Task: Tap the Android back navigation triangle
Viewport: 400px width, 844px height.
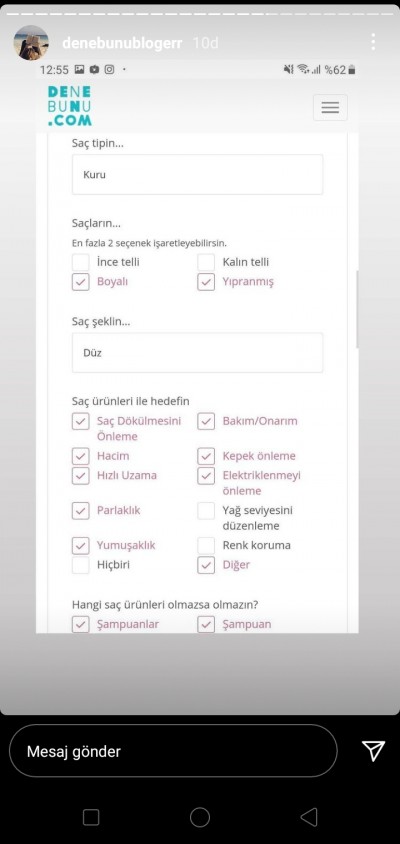Action: click(308, 817)
